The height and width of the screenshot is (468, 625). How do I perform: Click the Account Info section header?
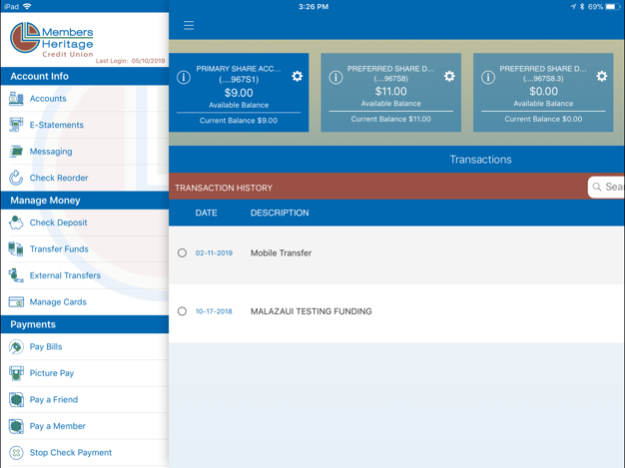point(85,76)
